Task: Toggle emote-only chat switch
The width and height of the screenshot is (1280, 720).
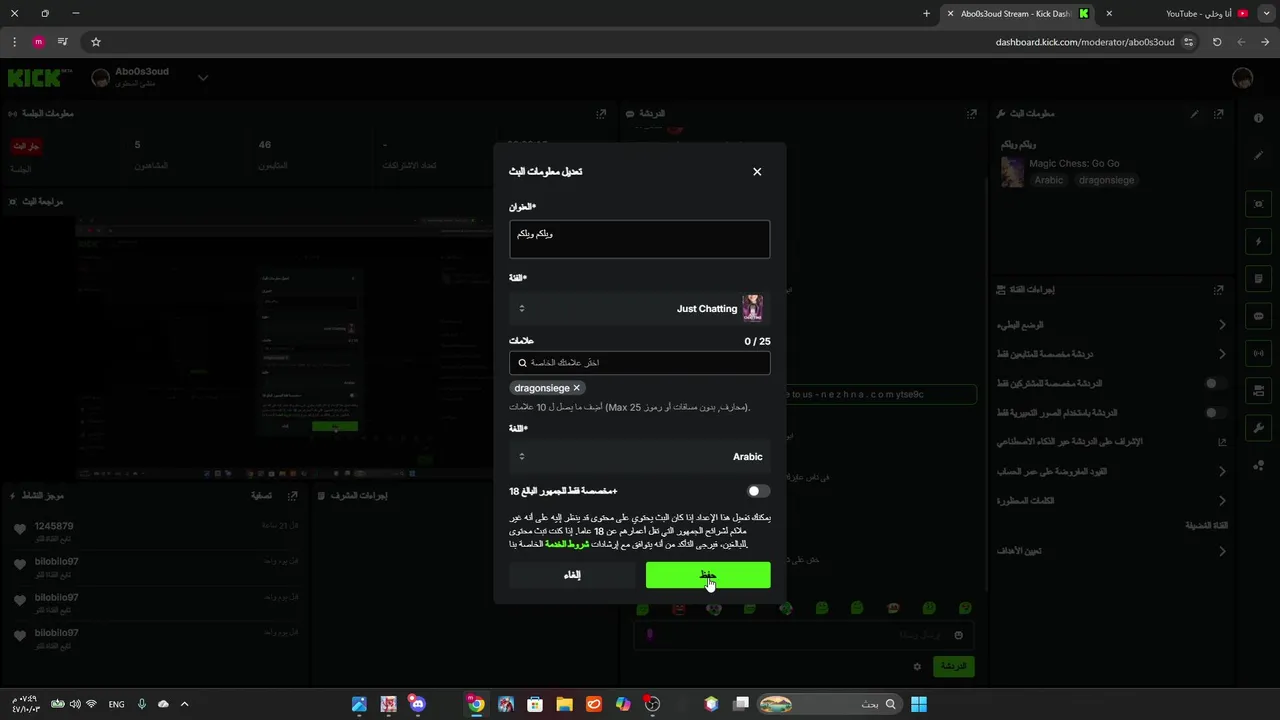Action: (1215, 412)
